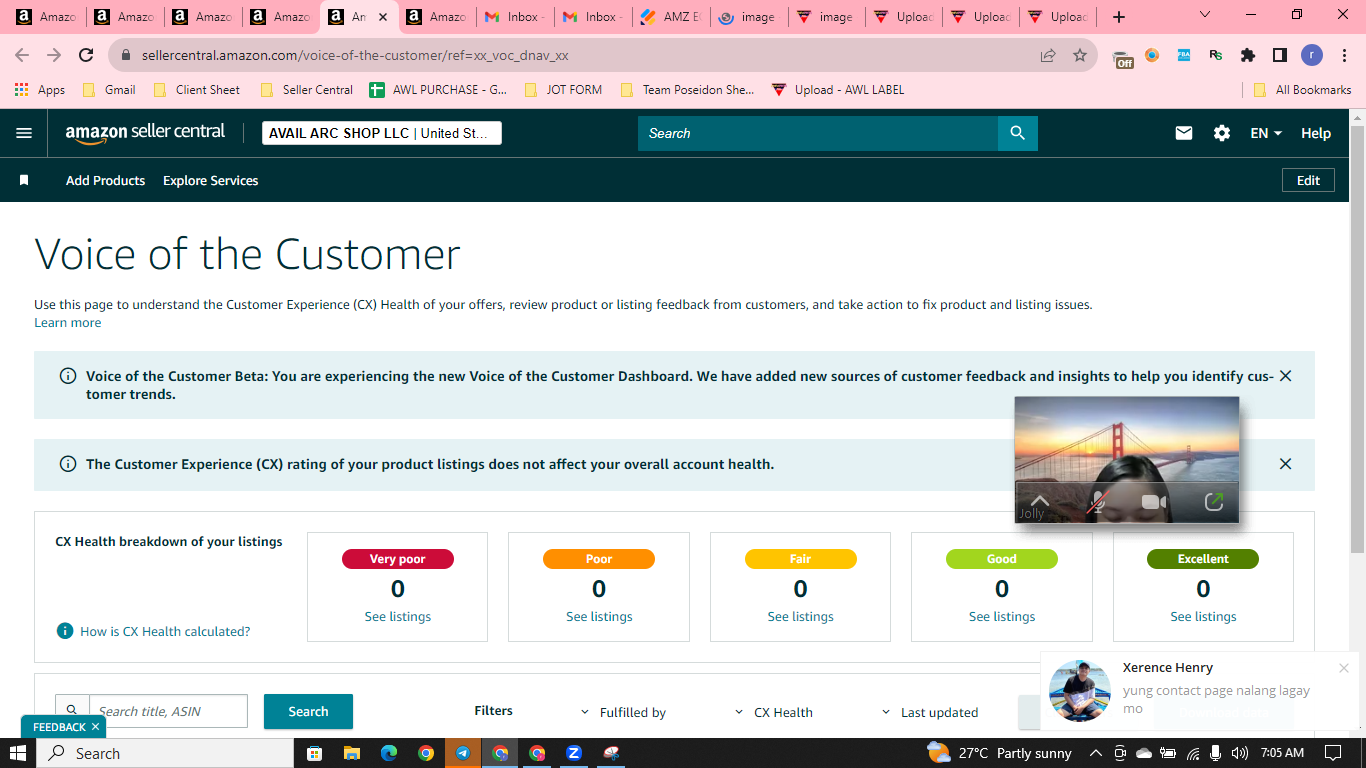Image resolution: width=1366 pixels, height=768 pixels.
Task: Open the RS browser extension
Action: (1216, 56)
